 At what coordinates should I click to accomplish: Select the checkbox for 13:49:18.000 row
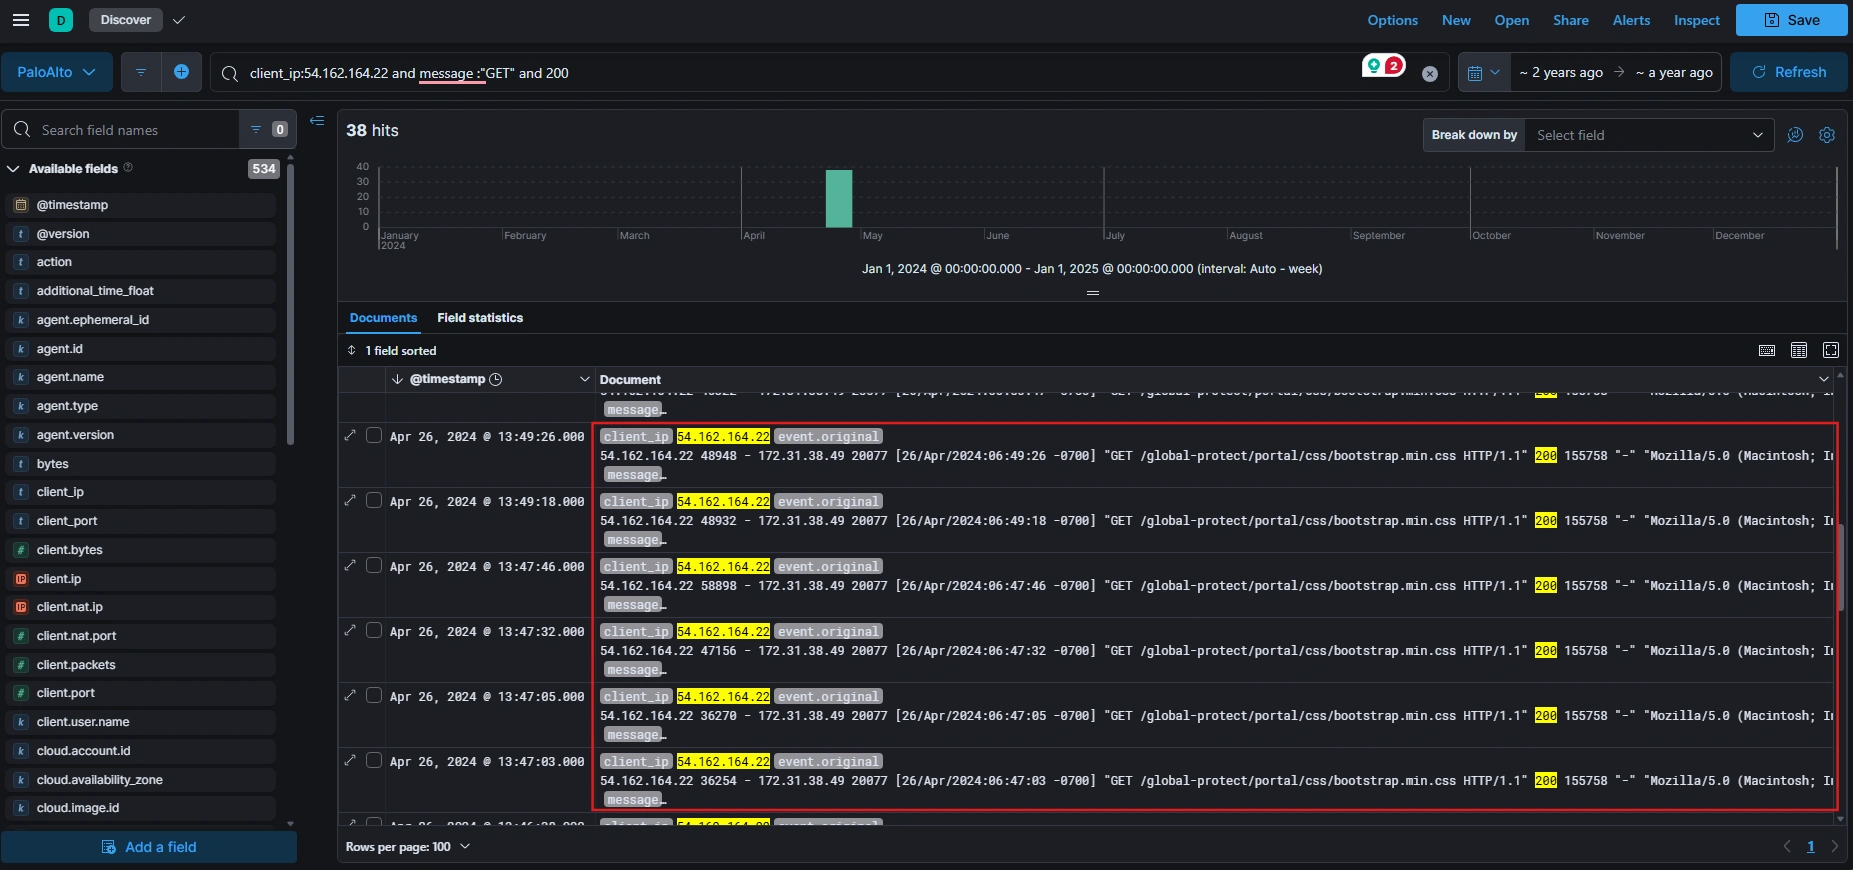point(374,501)
